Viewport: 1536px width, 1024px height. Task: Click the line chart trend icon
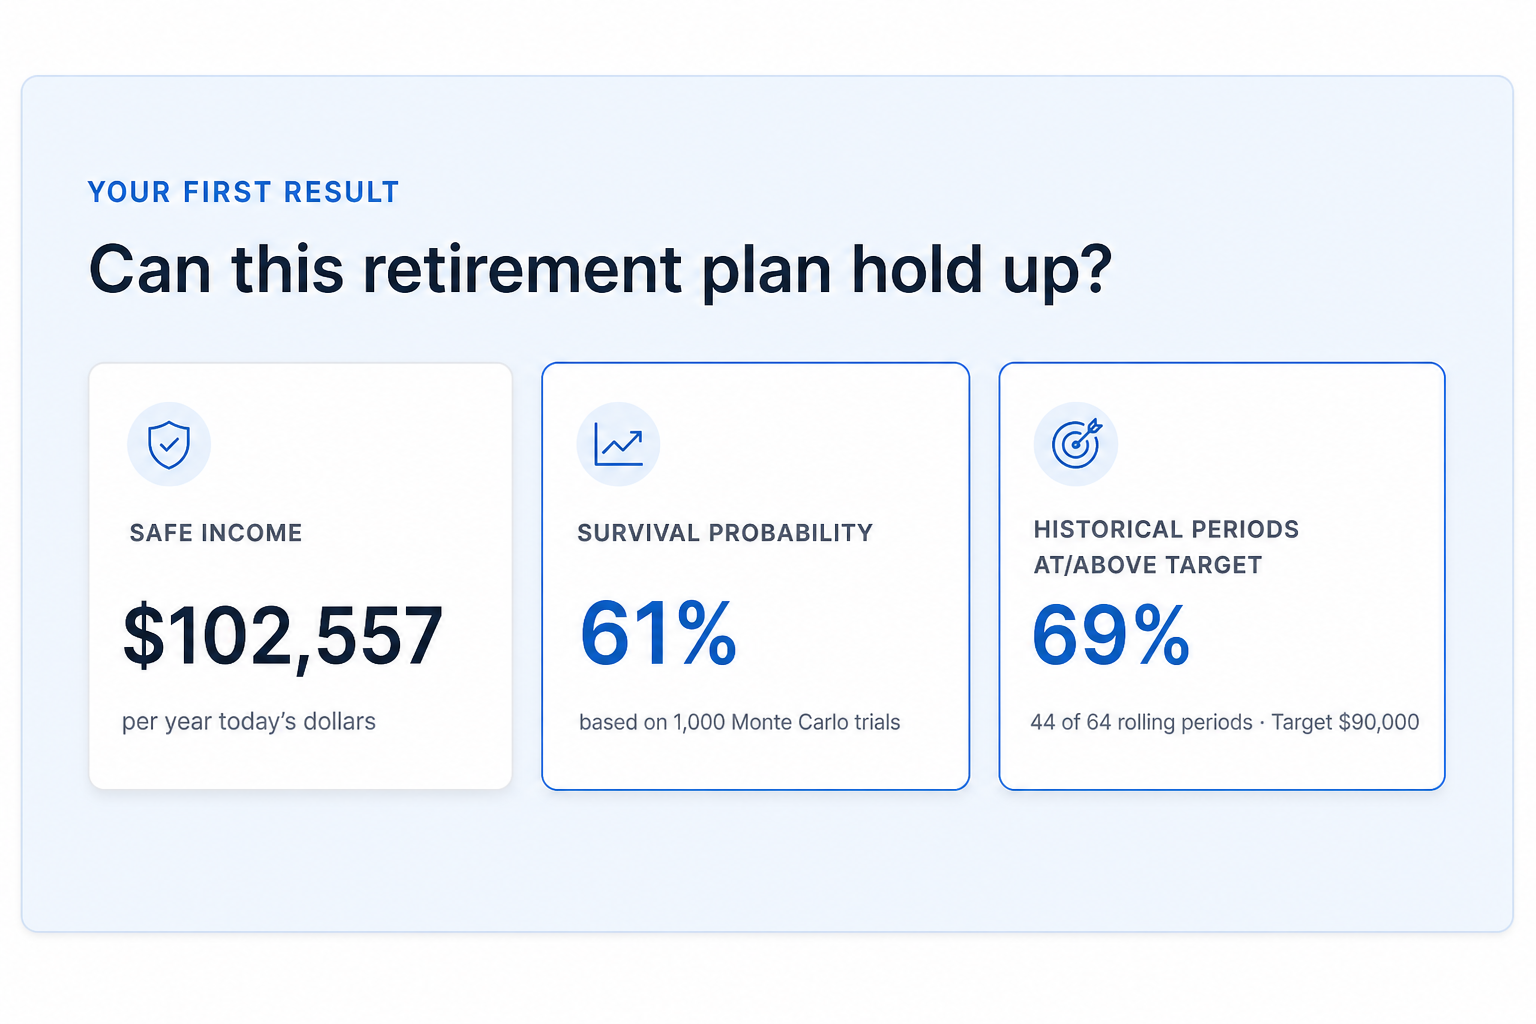coord(618,444)
